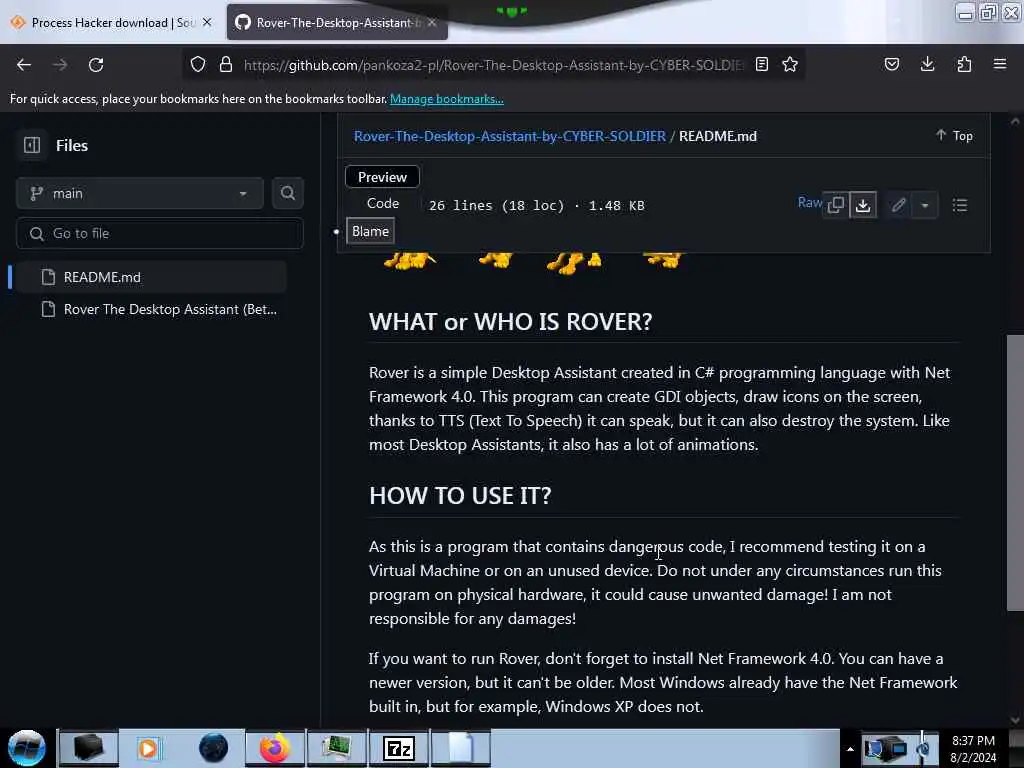
Task: Show hidden tray icons arrow
Action: [x=850, y=749]
